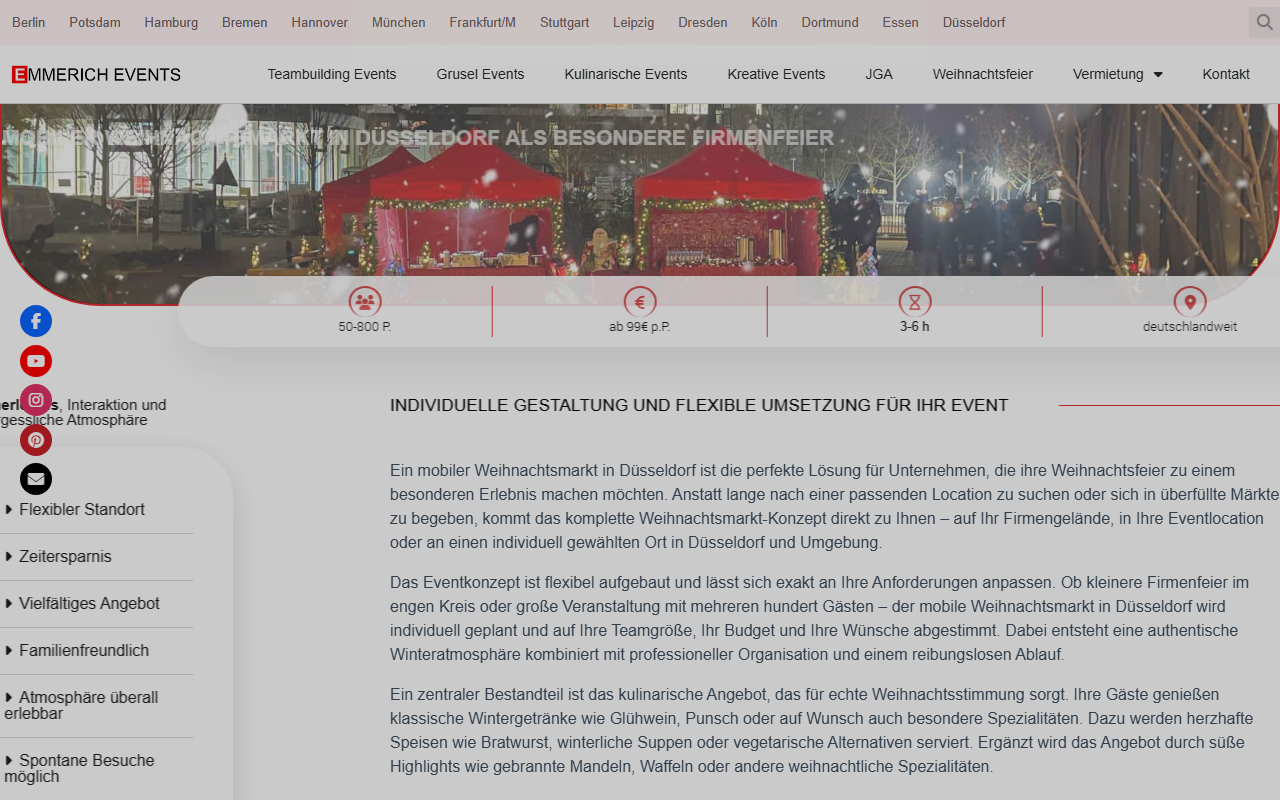
Task: Go to the Kontakt page
Action: [x=1226, y=74]
